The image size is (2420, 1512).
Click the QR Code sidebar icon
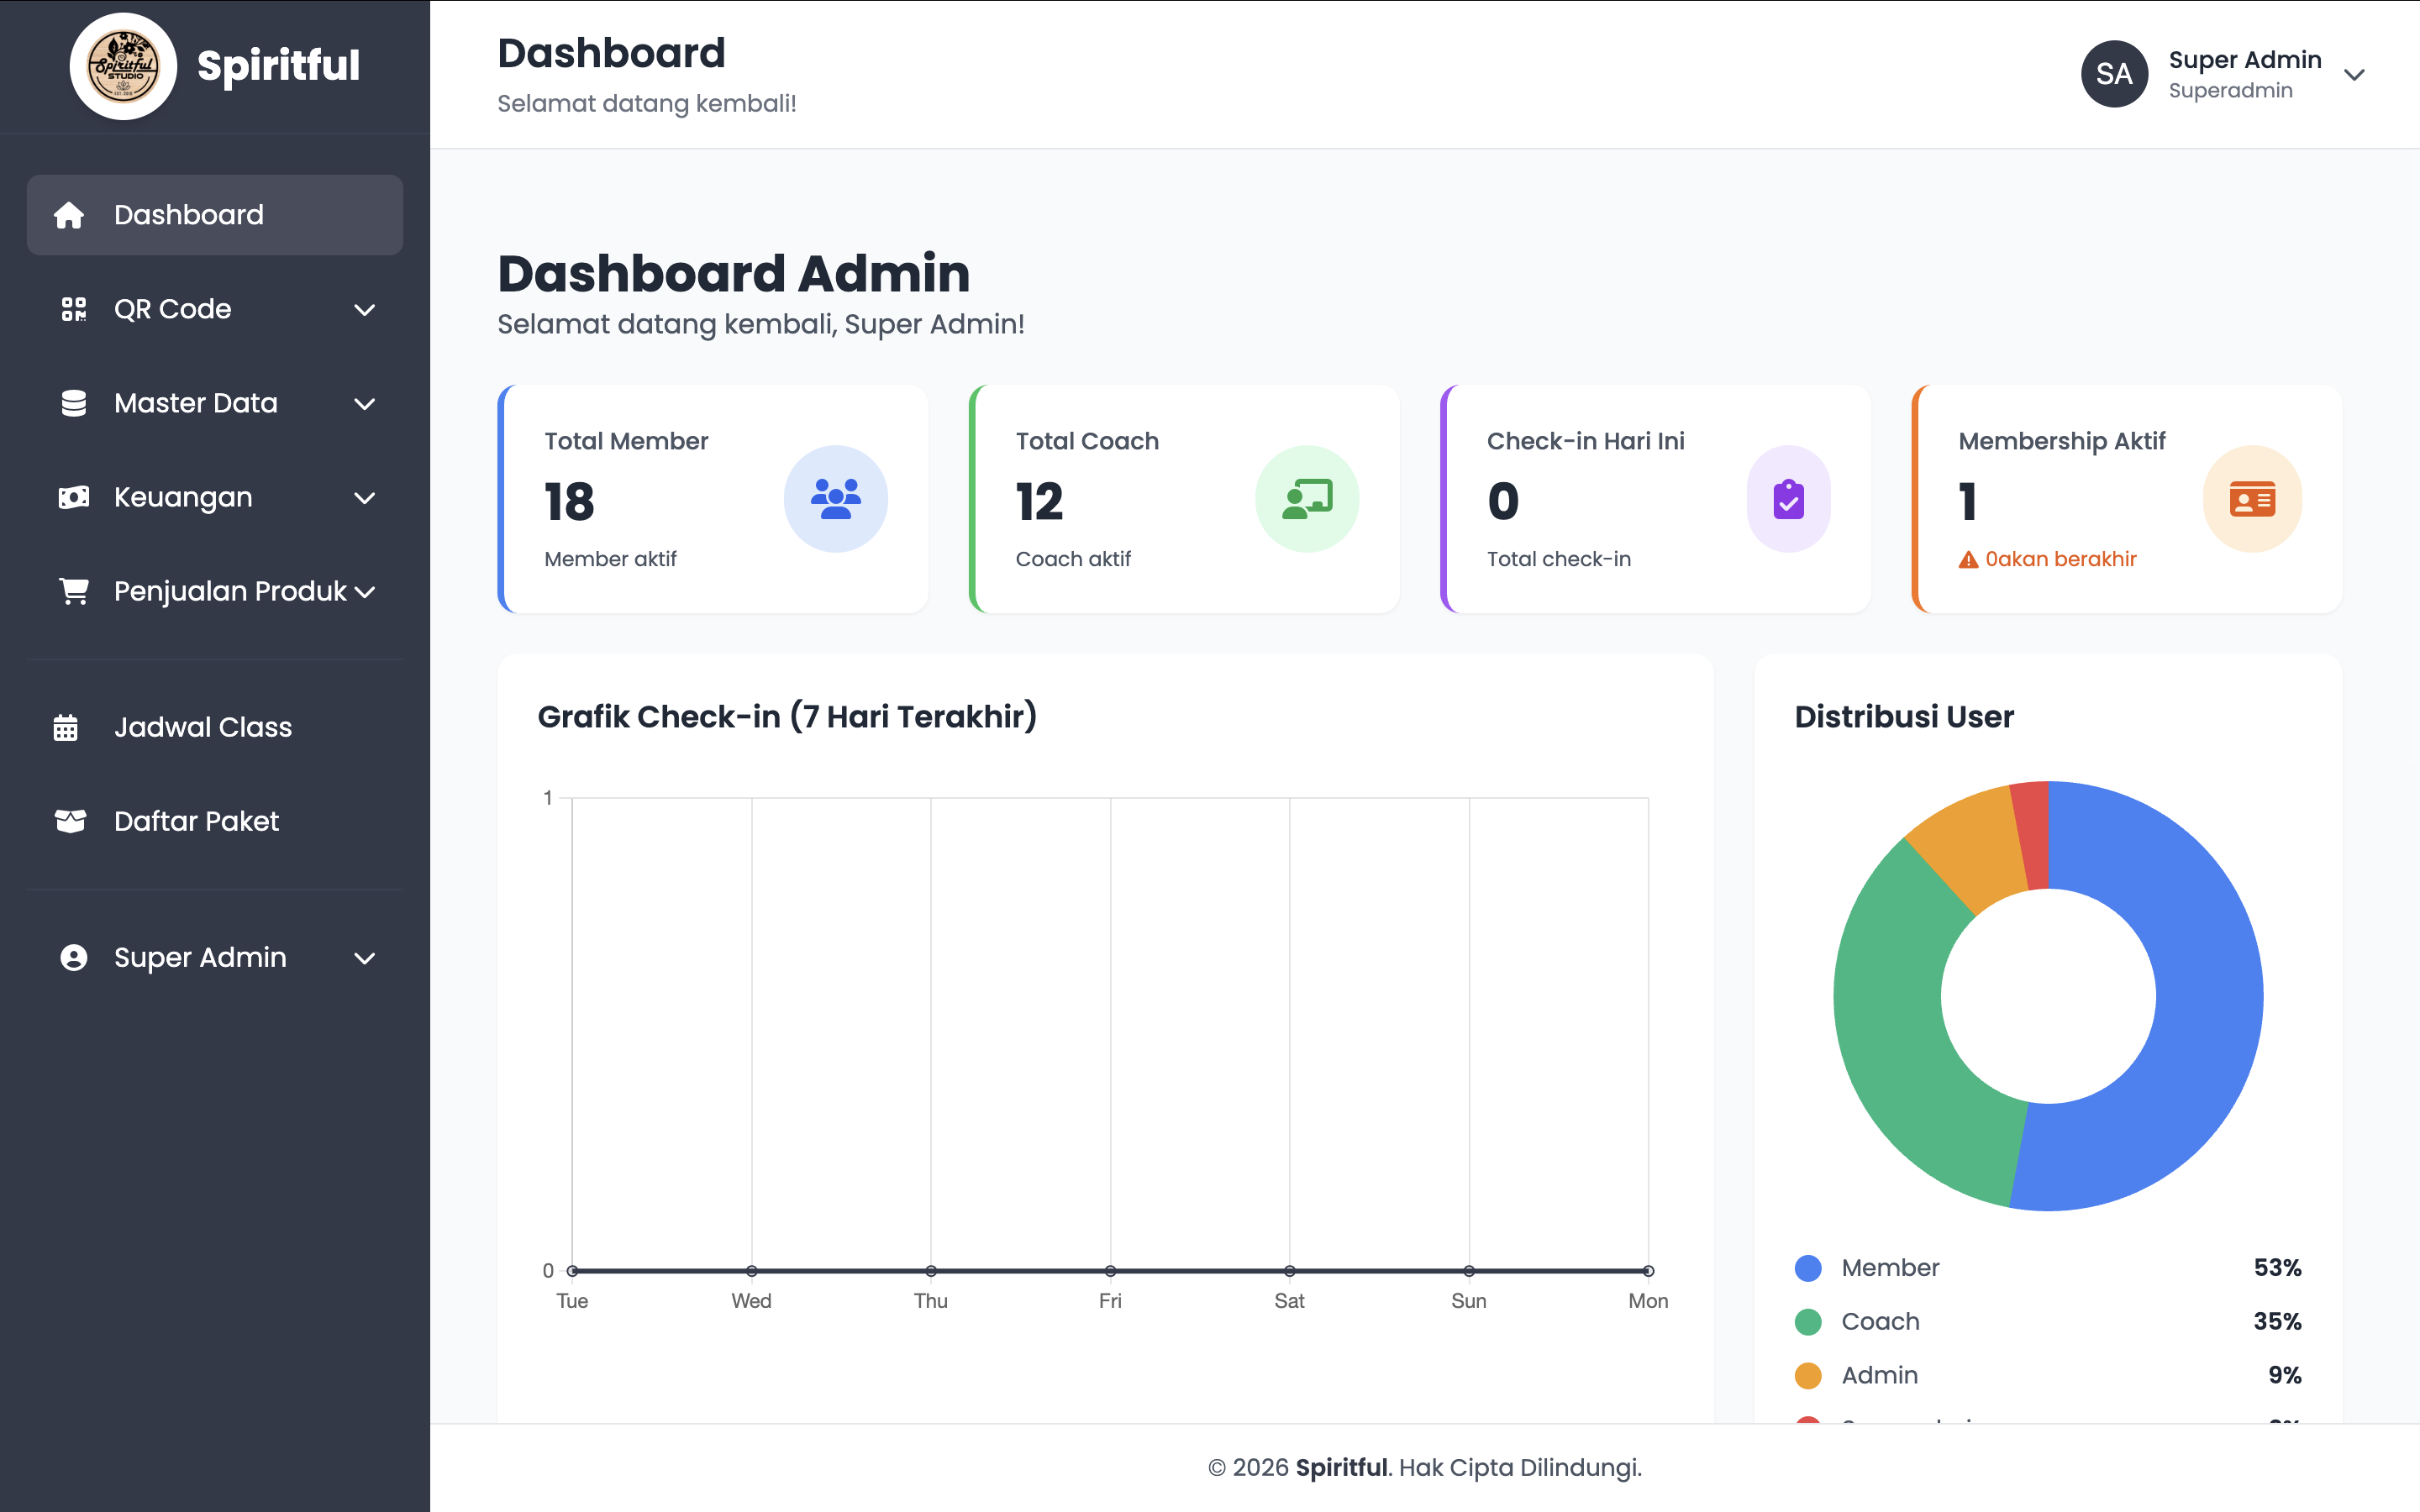point(73,309)
